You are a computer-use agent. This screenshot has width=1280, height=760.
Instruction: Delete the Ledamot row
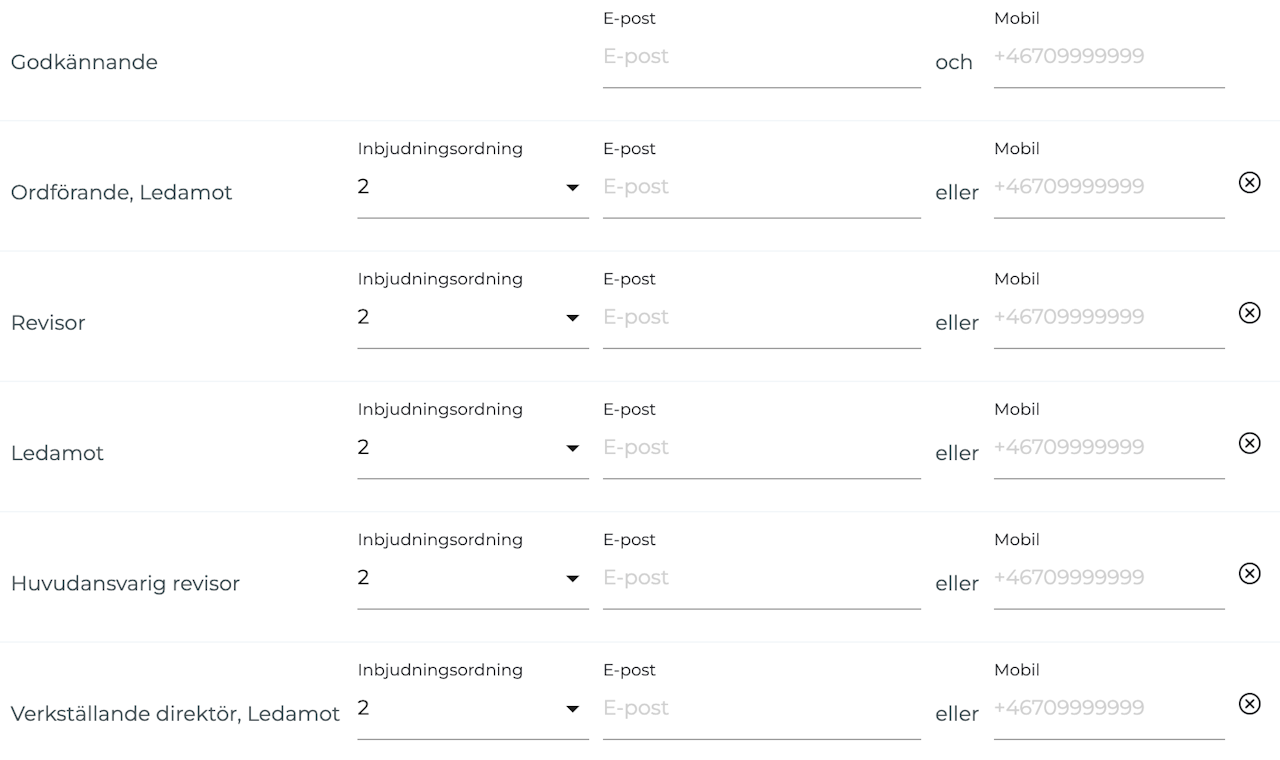click(x=1249, y=443)
